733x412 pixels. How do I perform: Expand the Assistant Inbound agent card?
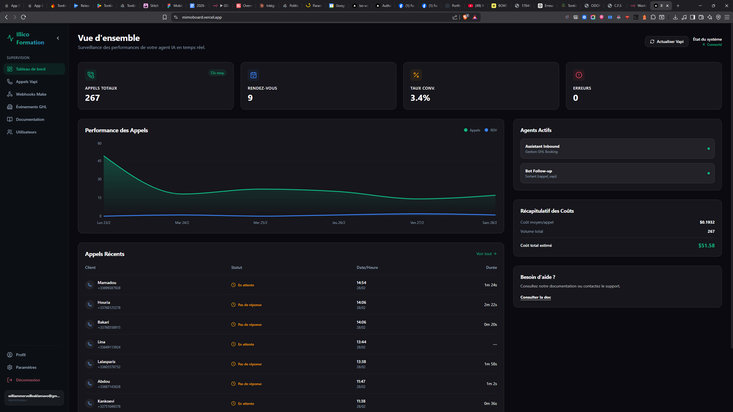click(615, 148)
